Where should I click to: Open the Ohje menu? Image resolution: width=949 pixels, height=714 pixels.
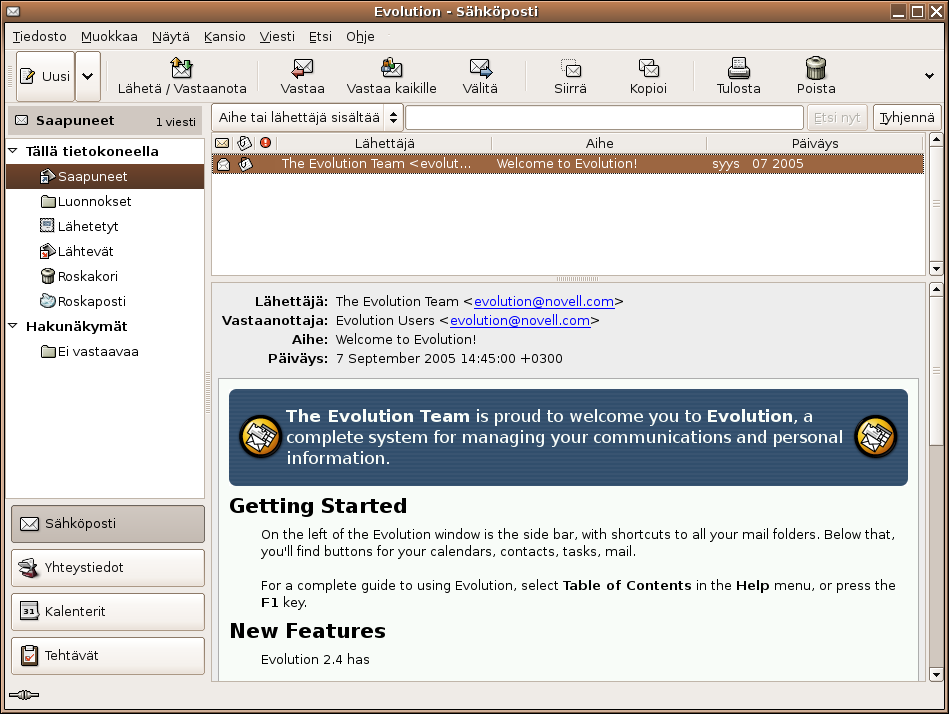point(360,36)
